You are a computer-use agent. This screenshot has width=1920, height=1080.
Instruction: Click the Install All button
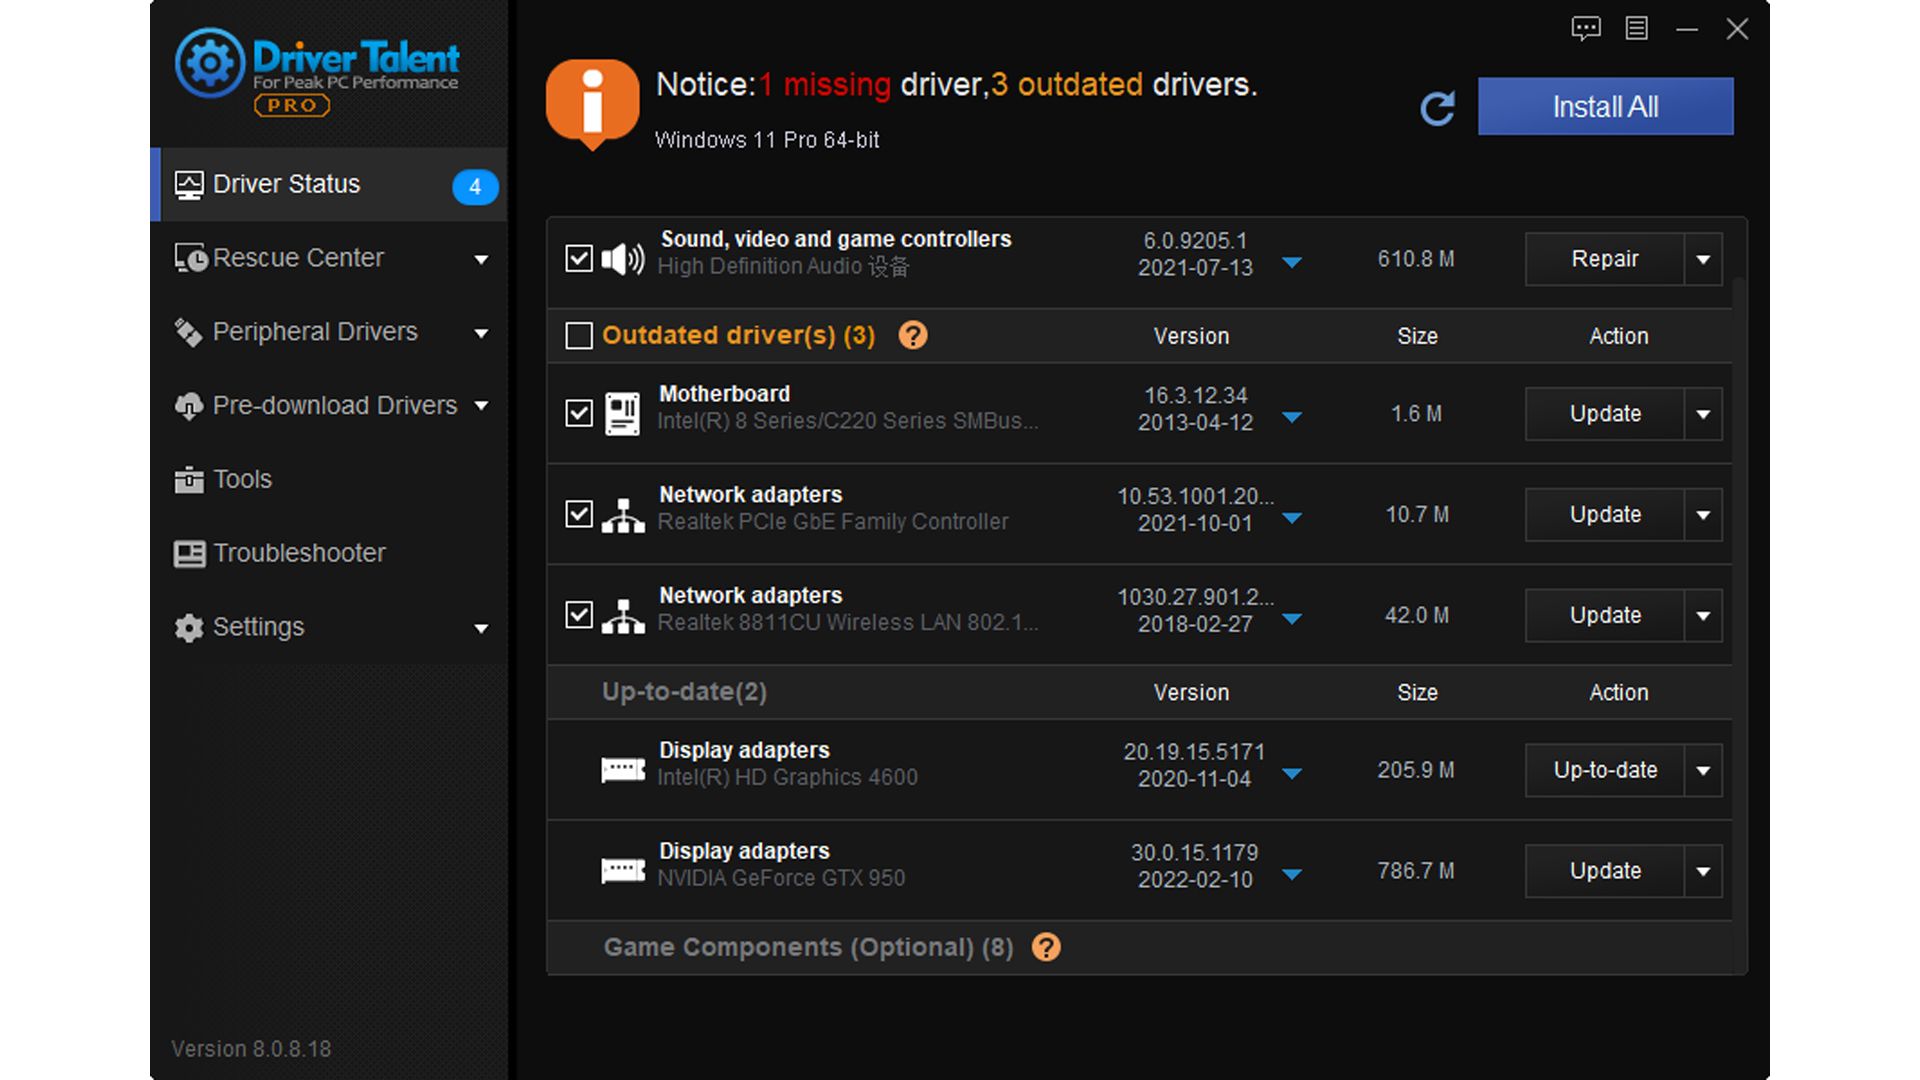1605,106
